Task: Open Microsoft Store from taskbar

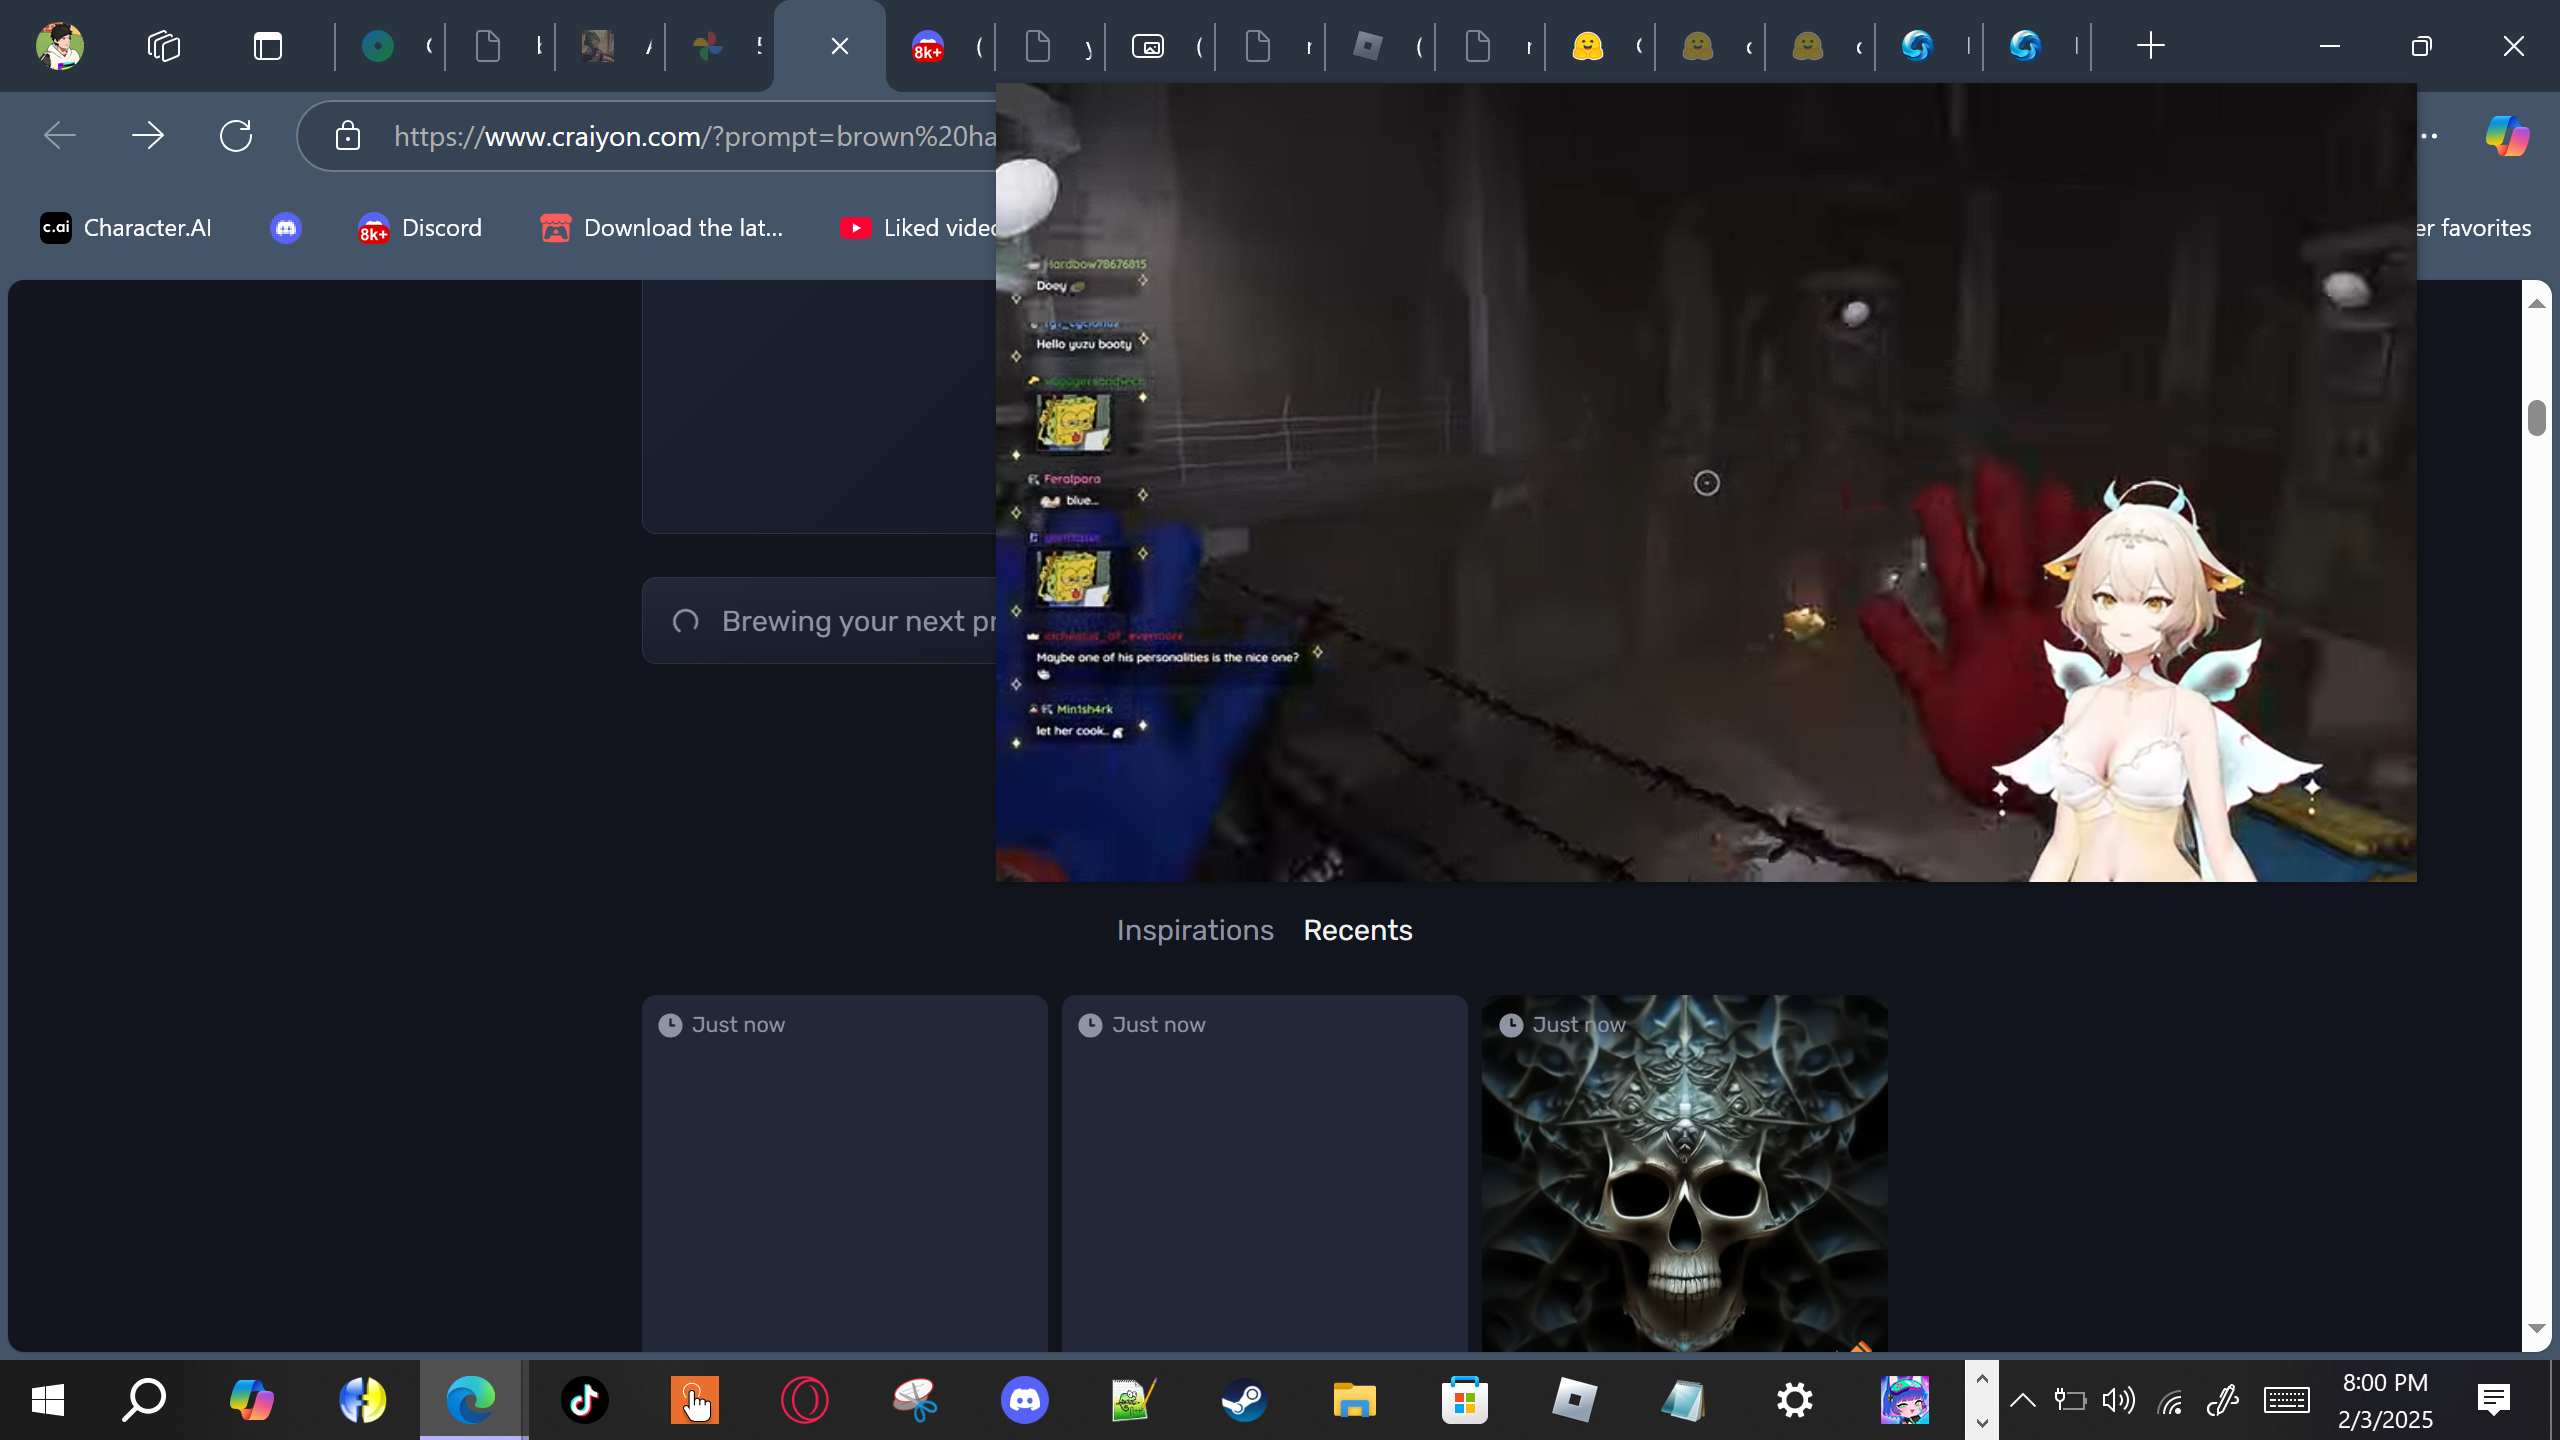Action: (1464, 1400)
